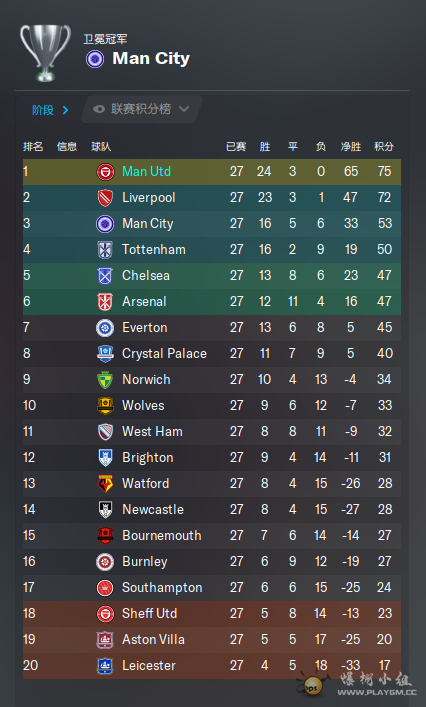Expand the 阶段 stage selector
426x707 pixels.
pyautogui.click(x=50, y=110)
